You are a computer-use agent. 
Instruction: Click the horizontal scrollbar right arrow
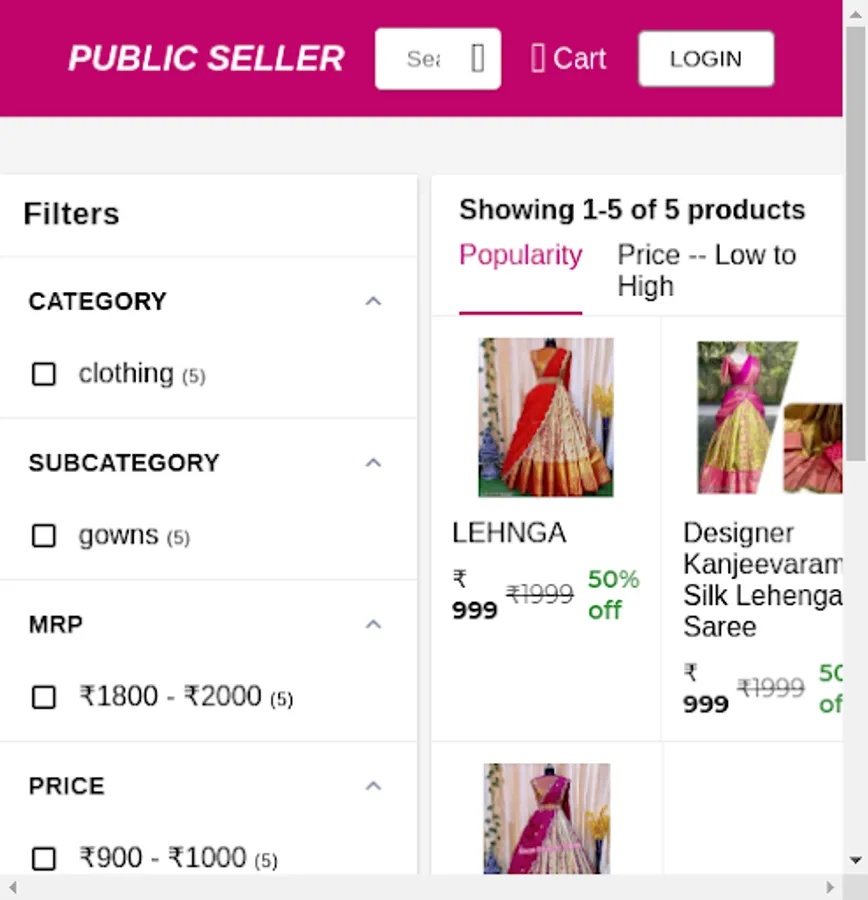pyautogui.click(x=829, y=887)
